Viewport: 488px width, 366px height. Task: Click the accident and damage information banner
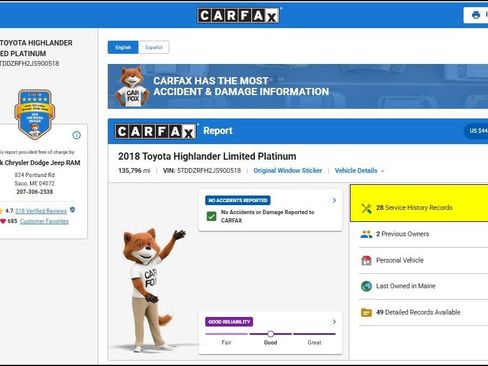coord(298,87)
